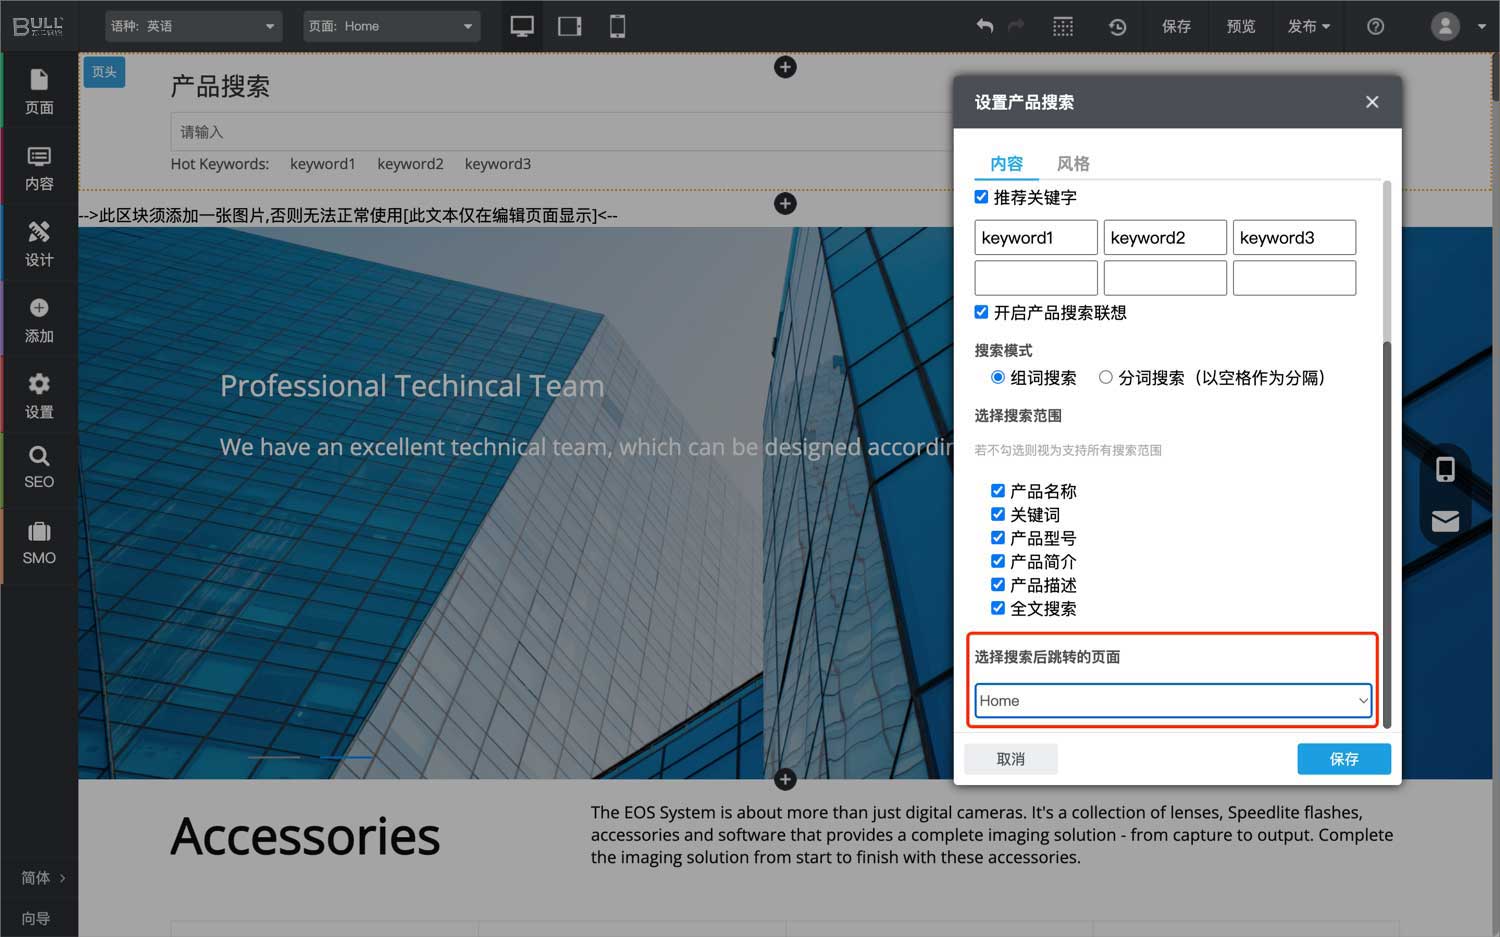This screenshot has width=1500, height=937.
Task: Toggle the 开启产品搜索联想 checkbox
Action: [x=981, y=312]
